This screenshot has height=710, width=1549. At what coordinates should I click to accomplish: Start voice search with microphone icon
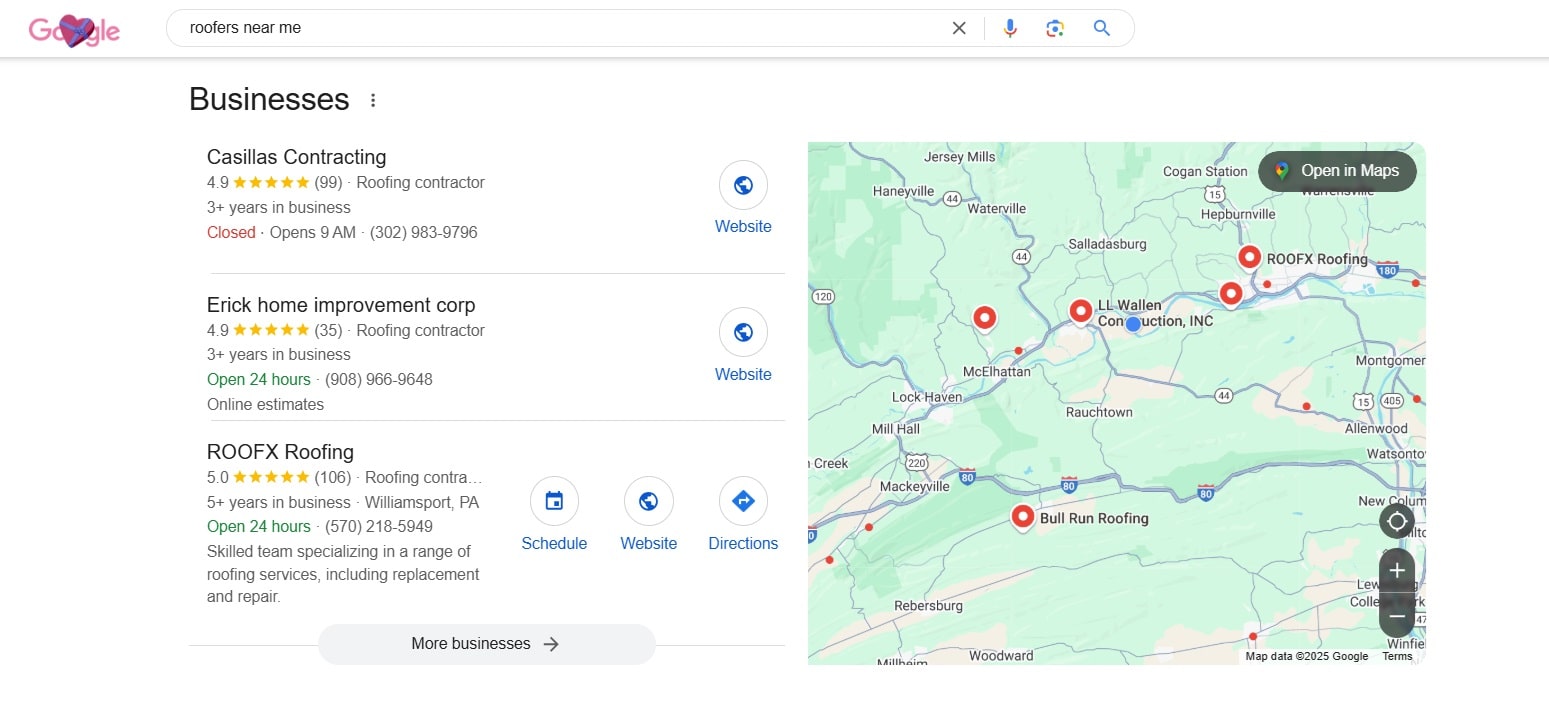(1010, 28)
